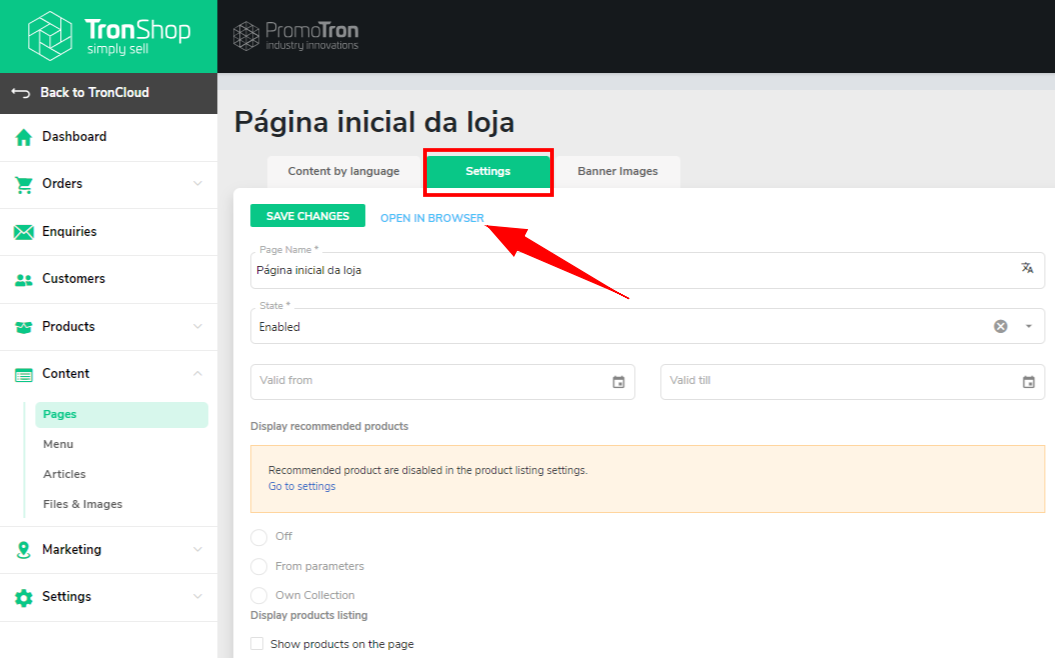Select the Off radio option

click(x=259, y=537)
